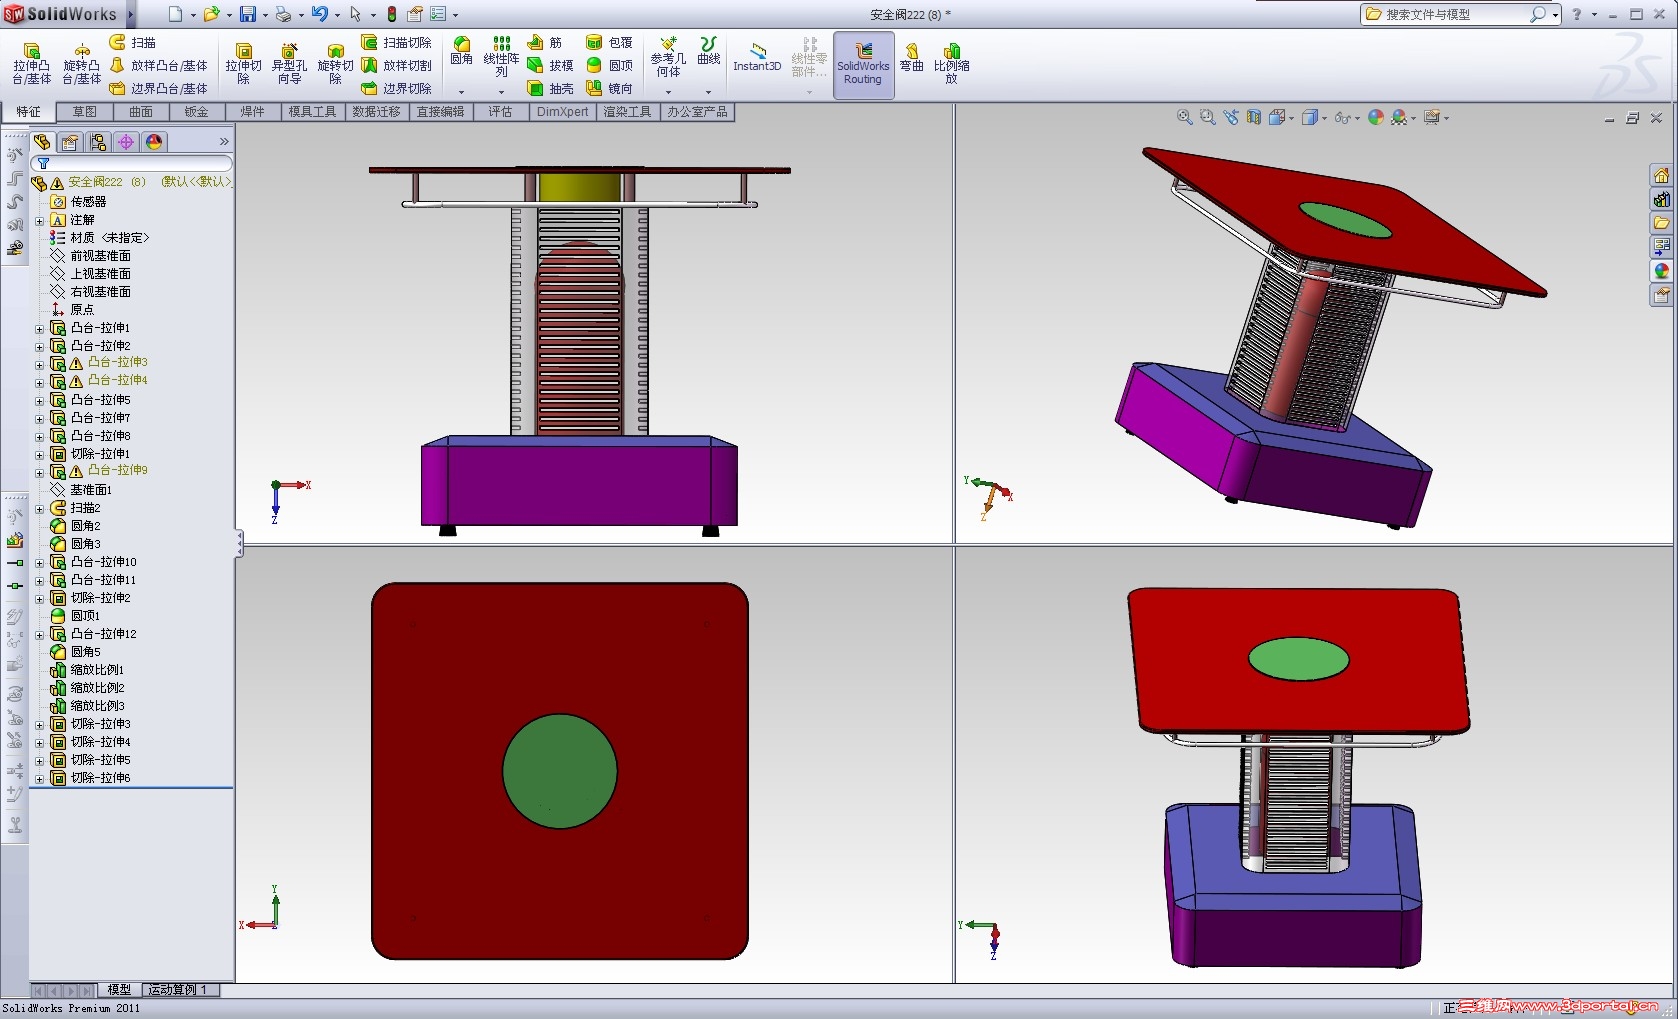Open the dropdown arrow below Fillet (圆角)
The width and height of the screenshot is (1678, 1019).
(461, 92)
